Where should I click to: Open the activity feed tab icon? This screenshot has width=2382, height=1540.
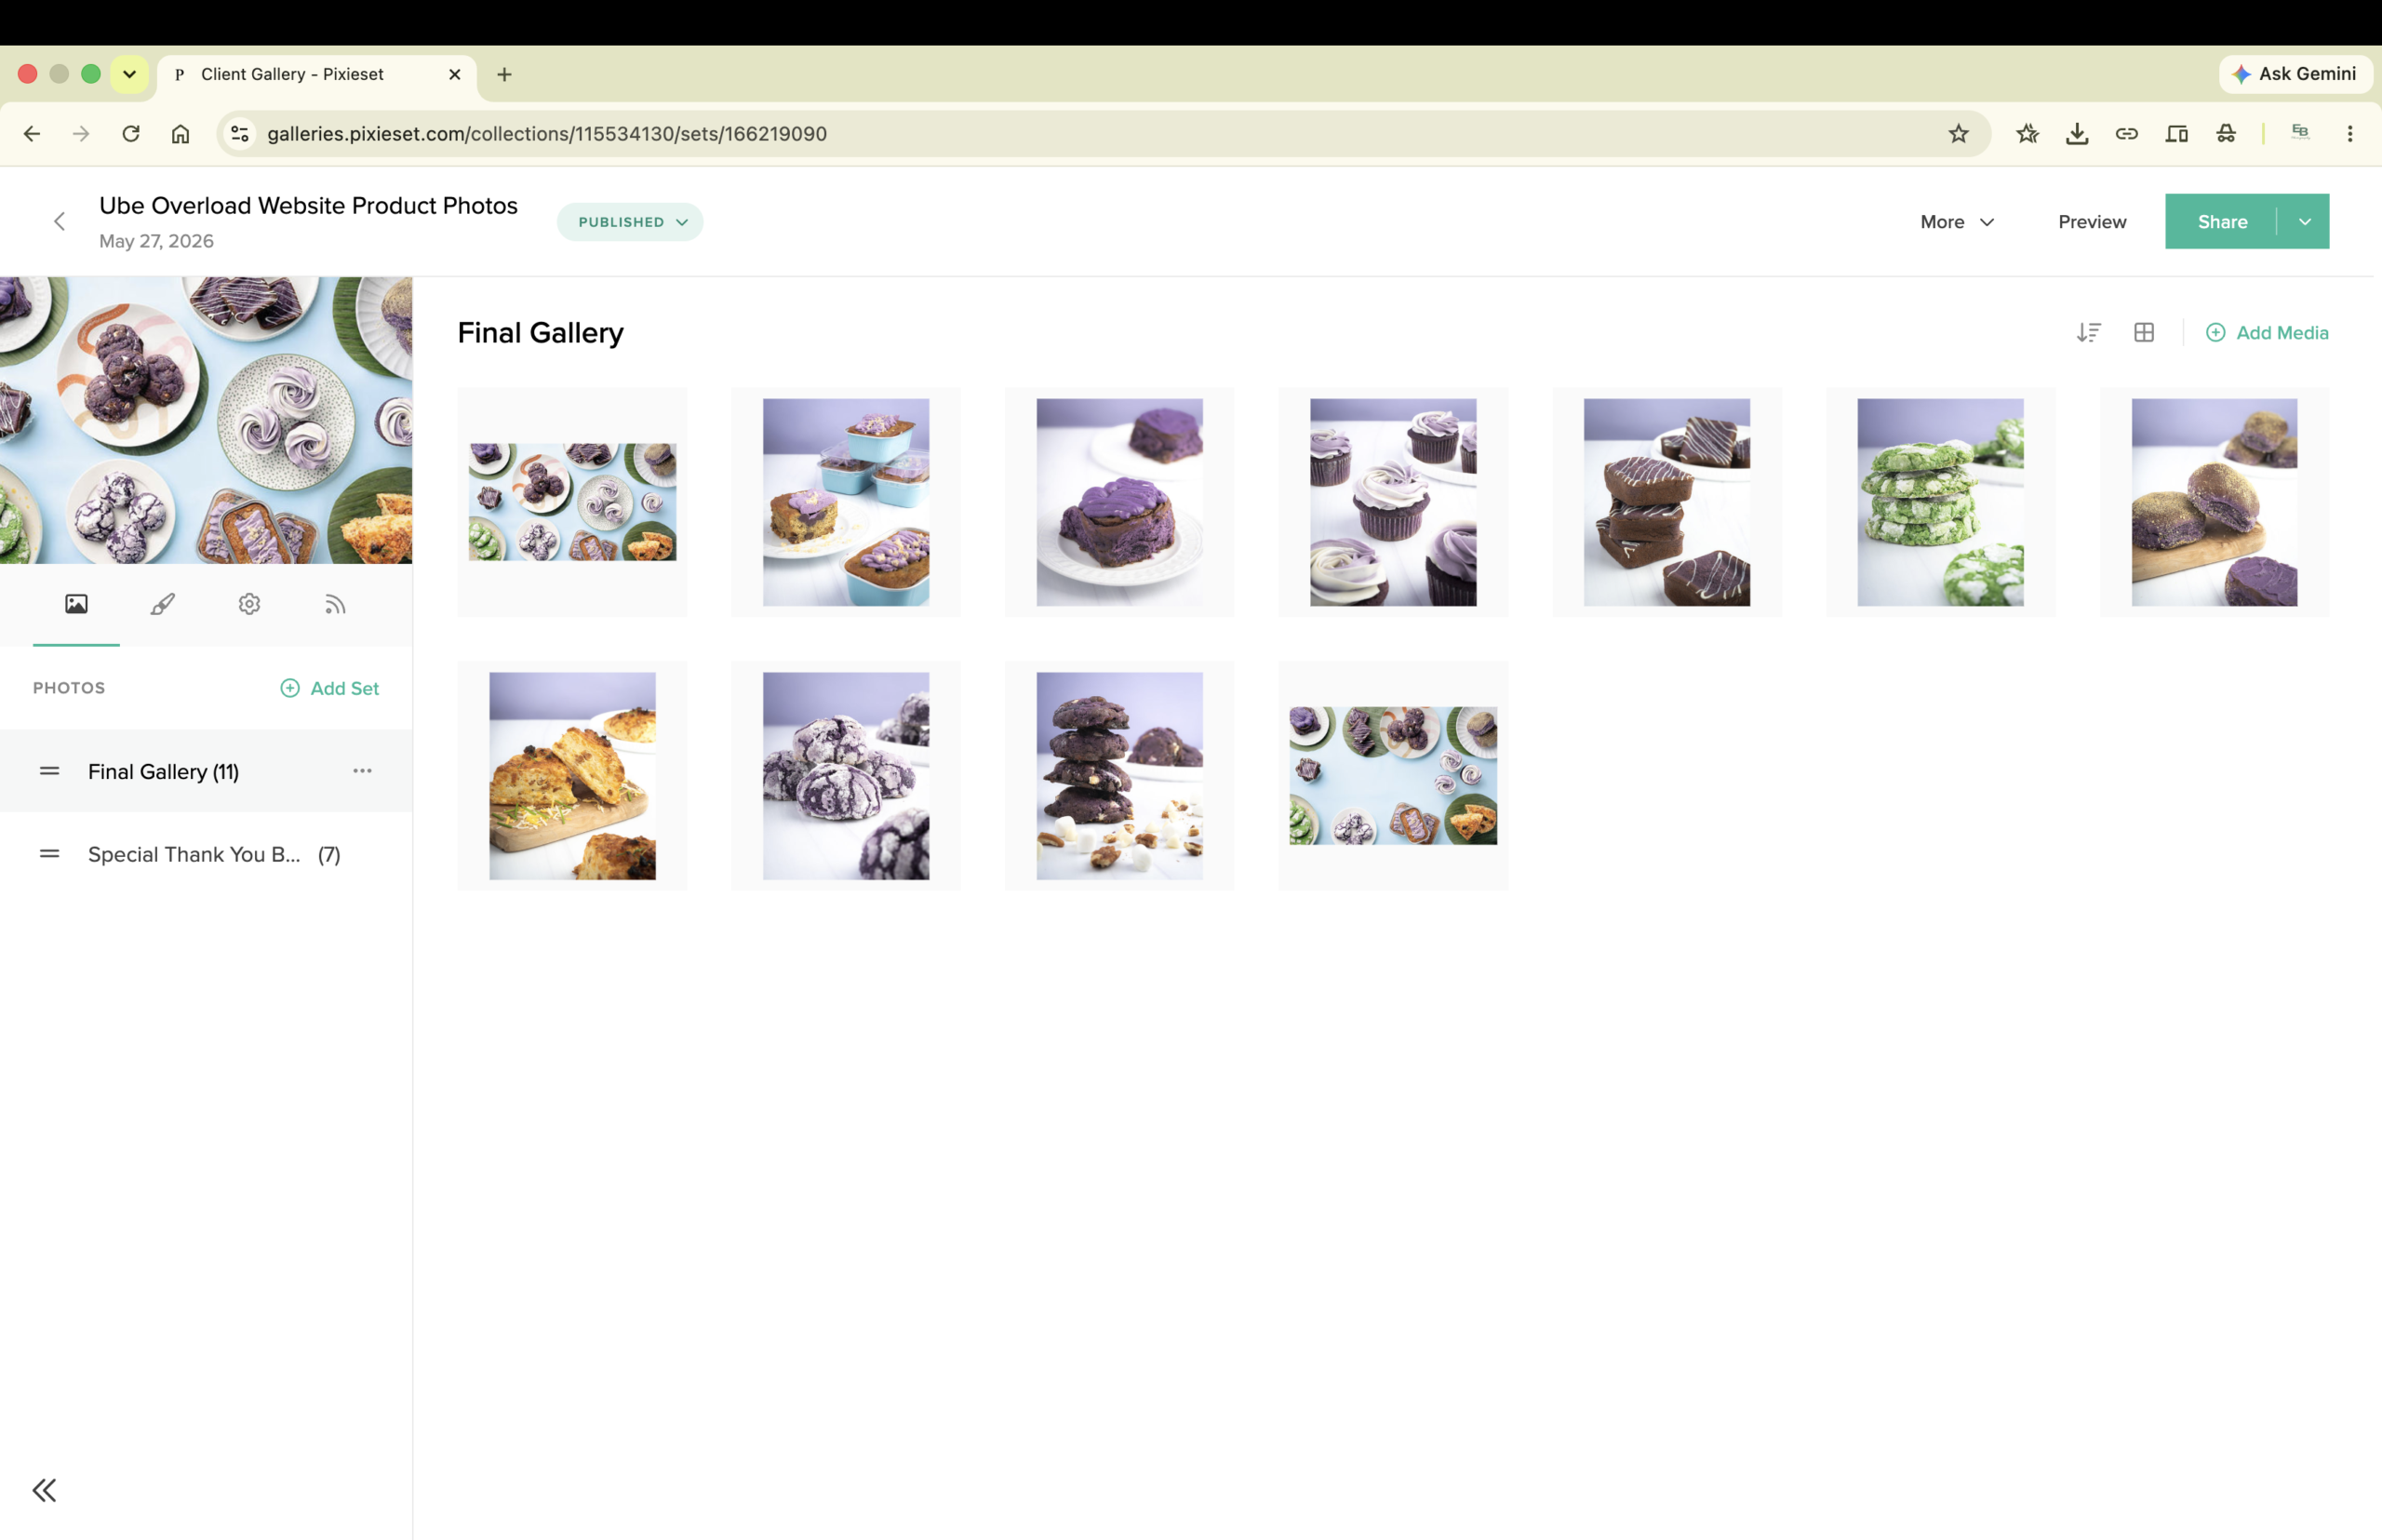[x=335, y=604]
